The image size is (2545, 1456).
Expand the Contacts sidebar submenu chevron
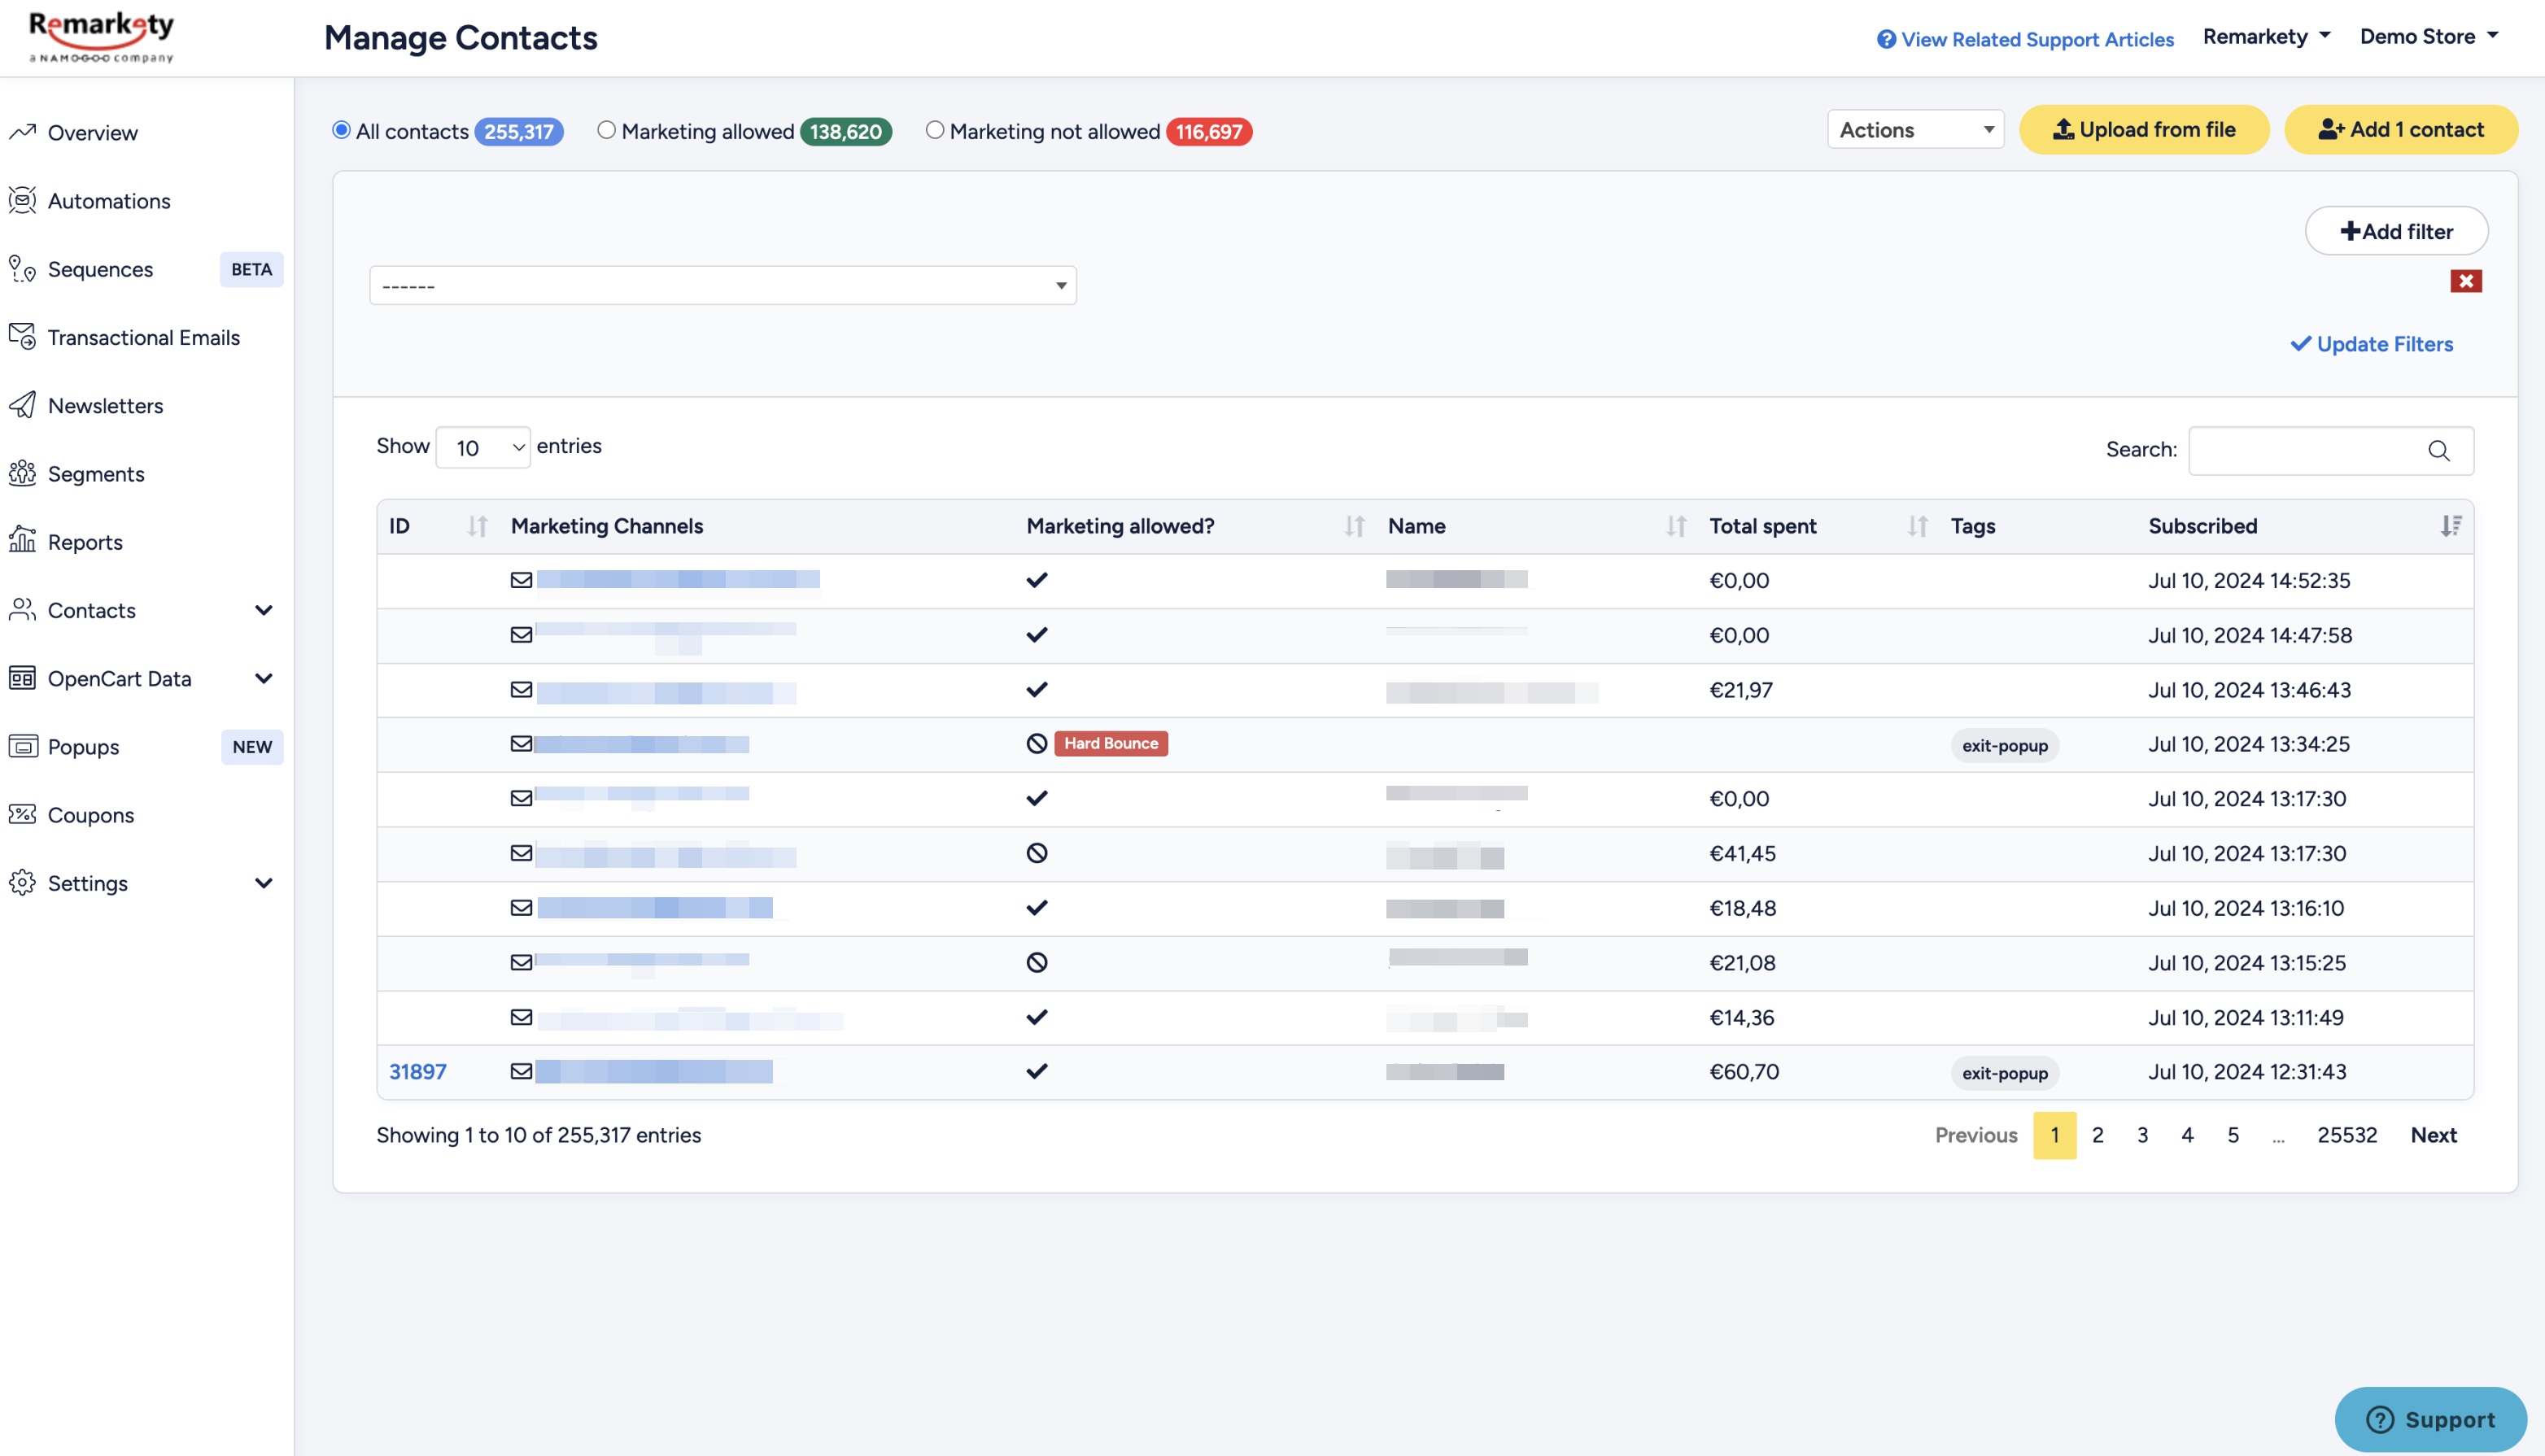point(264,610)
